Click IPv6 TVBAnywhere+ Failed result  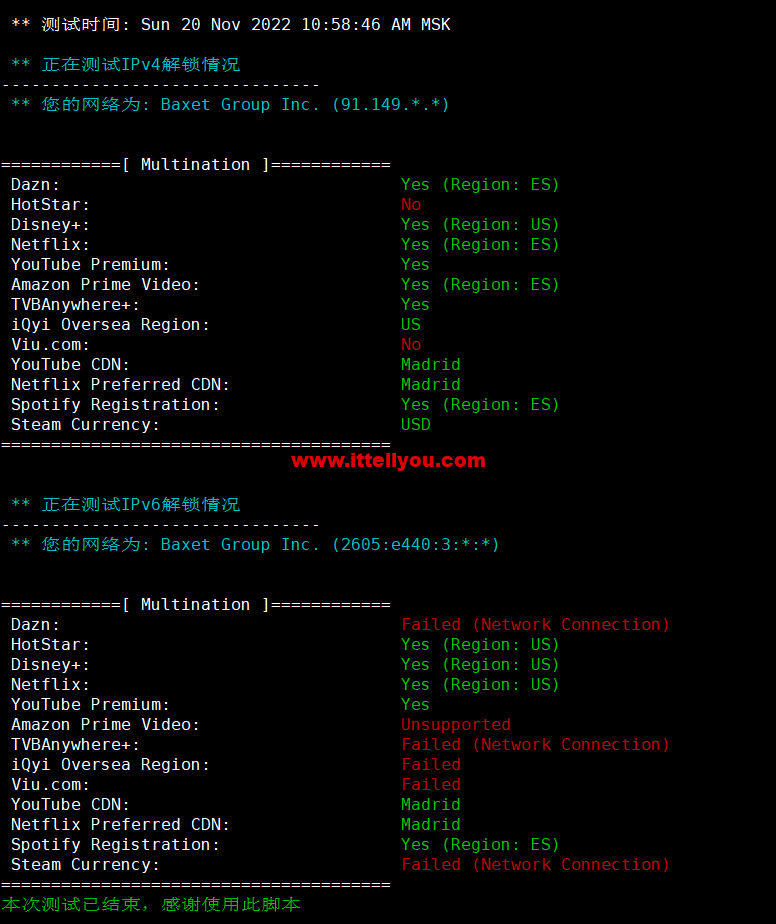click(535, 744)
